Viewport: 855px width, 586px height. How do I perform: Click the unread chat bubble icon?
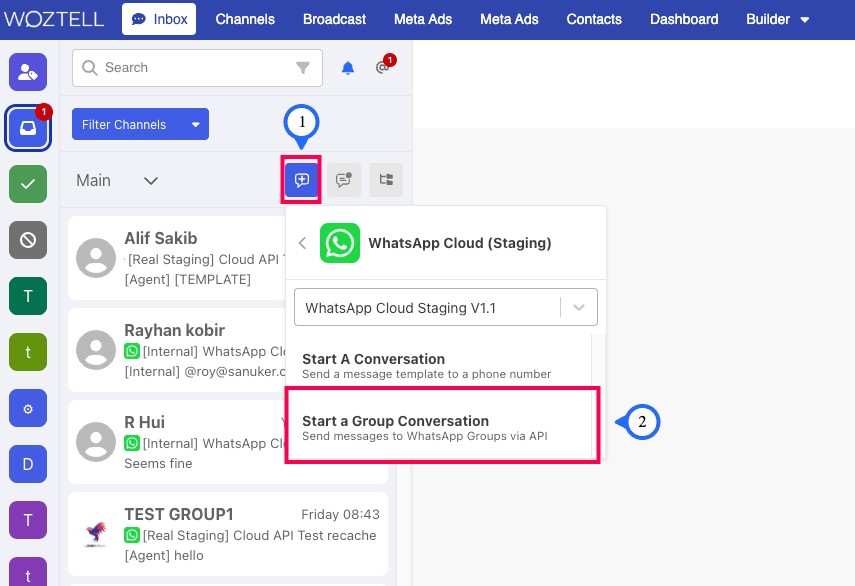pyautogui.click(x=344, y=180)
